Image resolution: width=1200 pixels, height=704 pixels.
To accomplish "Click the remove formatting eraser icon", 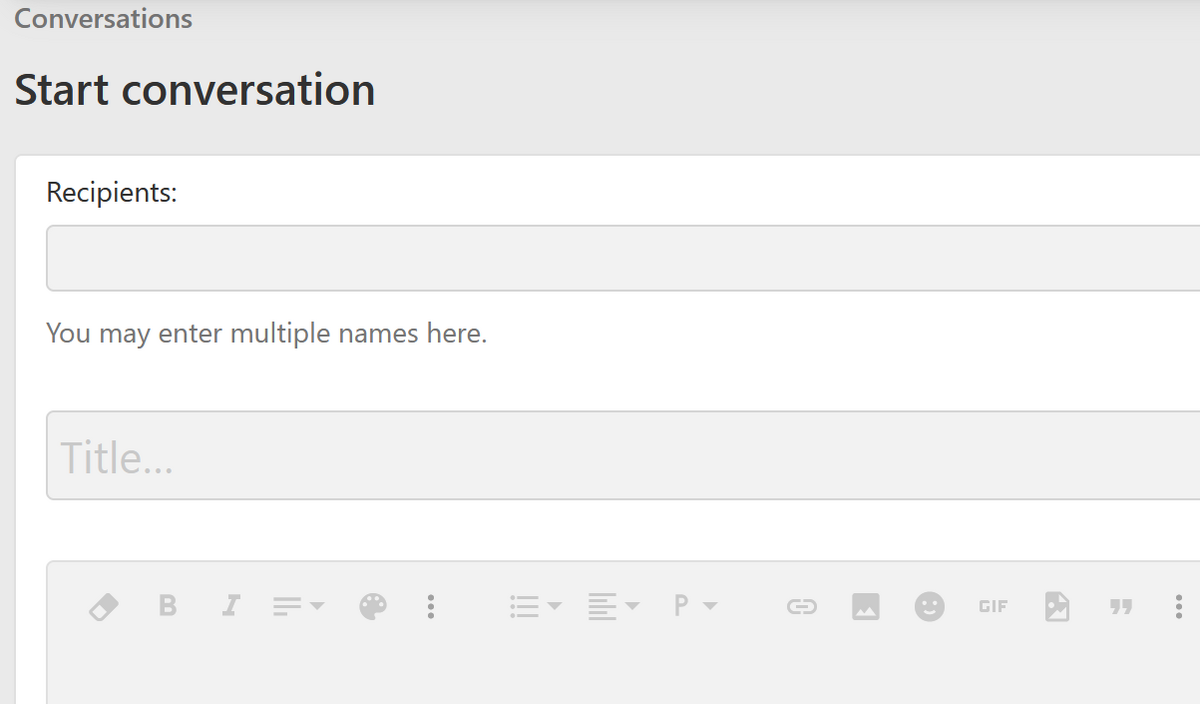I will [x=104, y=606].
